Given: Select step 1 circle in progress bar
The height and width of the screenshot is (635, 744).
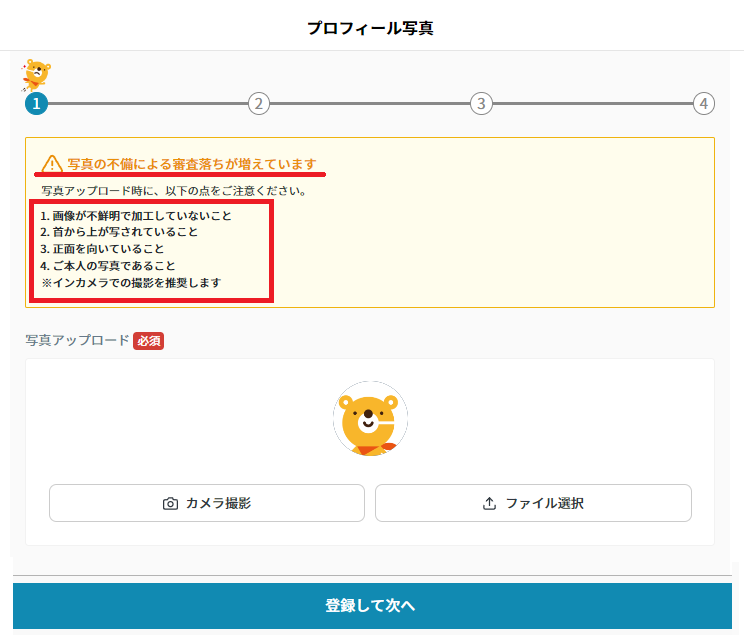Looking at the screenshot, I should (37, 103).
